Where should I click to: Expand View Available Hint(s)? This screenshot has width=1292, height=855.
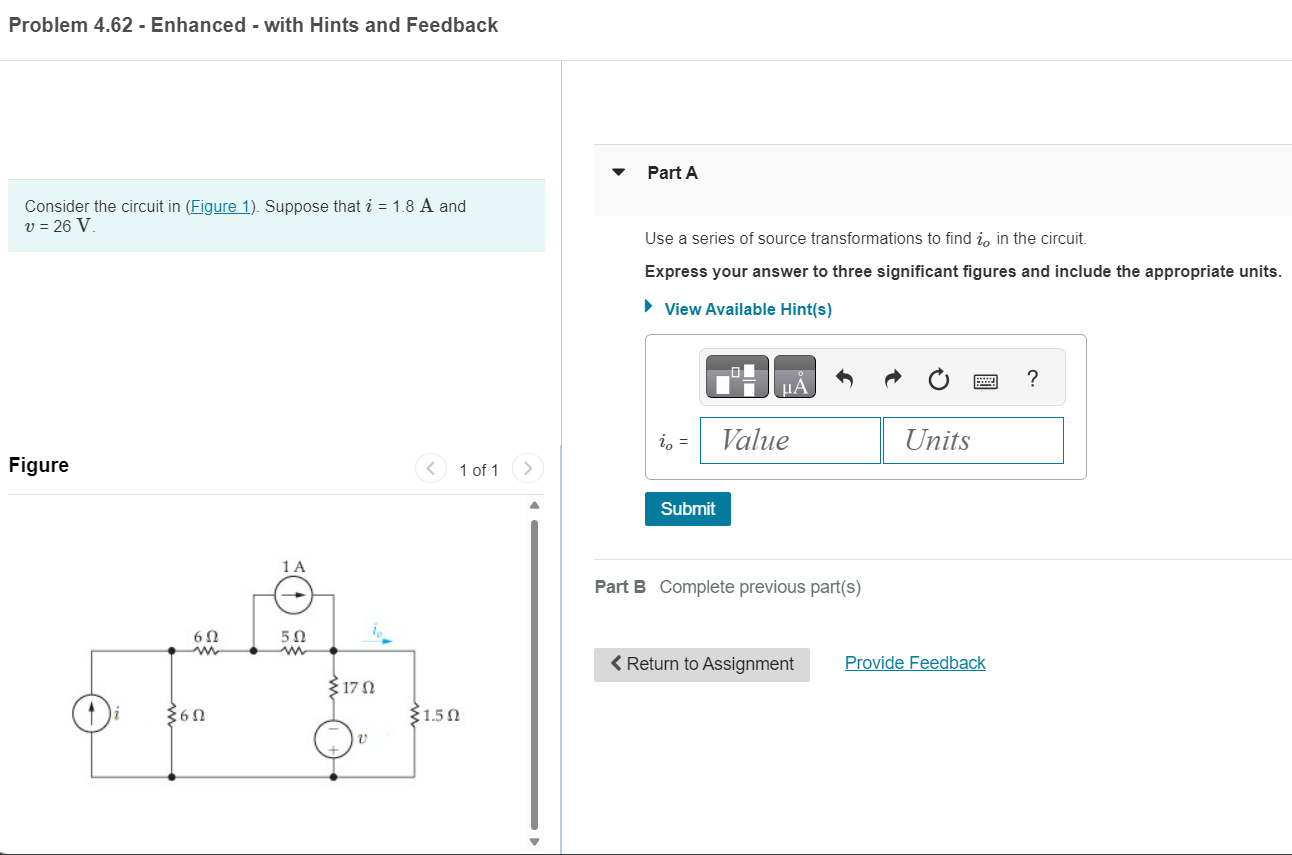747,309
